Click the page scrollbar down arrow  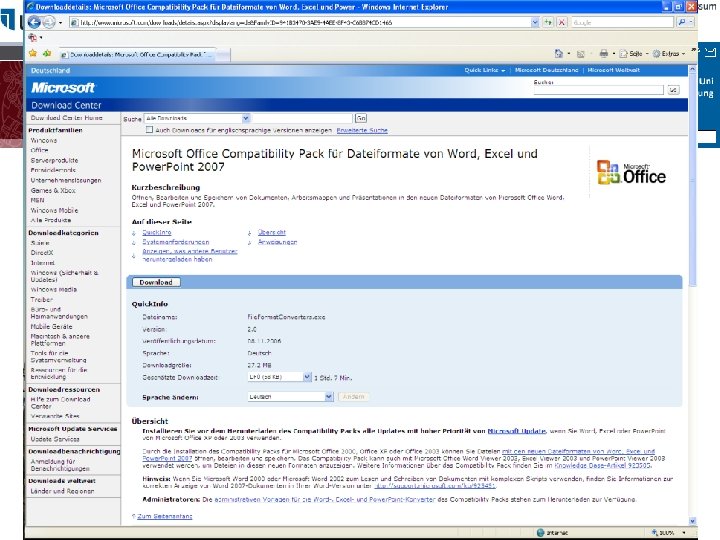[692, 521]
